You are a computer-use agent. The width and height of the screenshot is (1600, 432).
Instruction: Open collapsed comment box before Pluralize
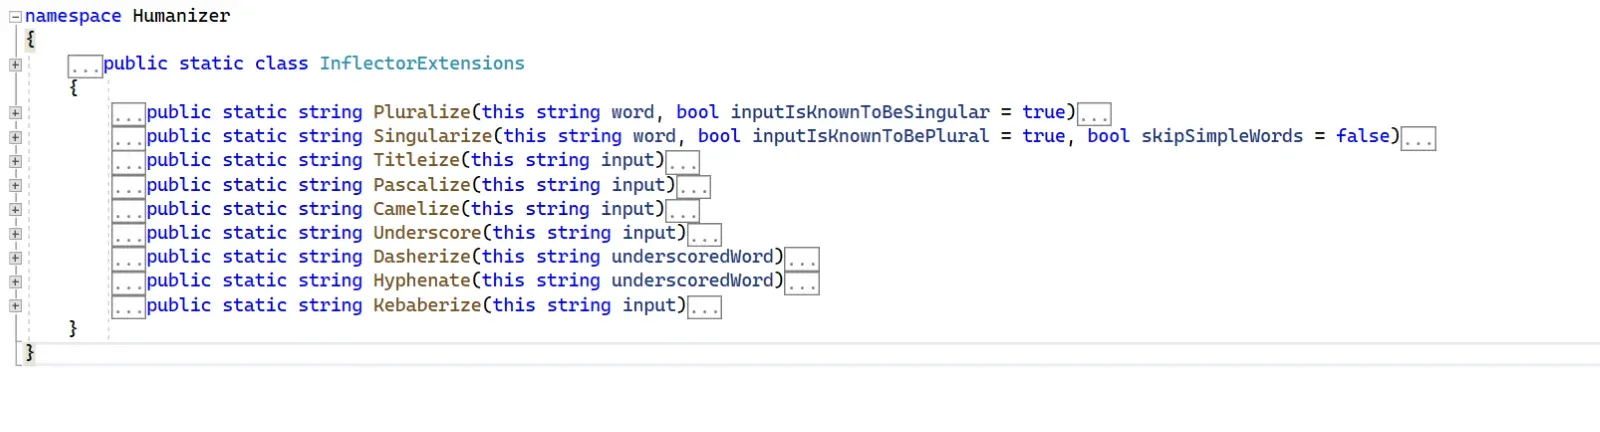point(129,114)
